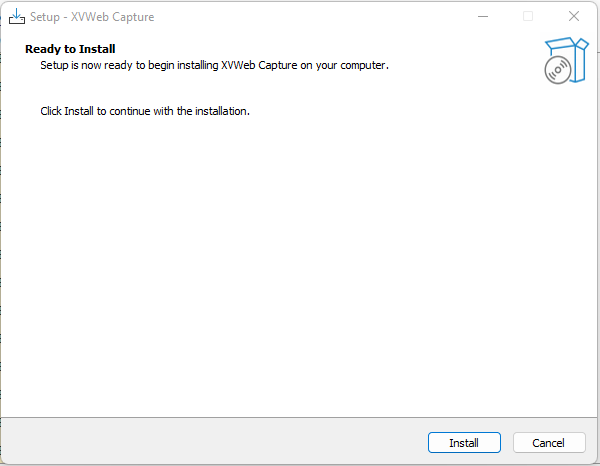The height and width of the screenshot is (466, 600).
Task: Click the "Setup is now ready" description line
Action: (x=213, y=65)
